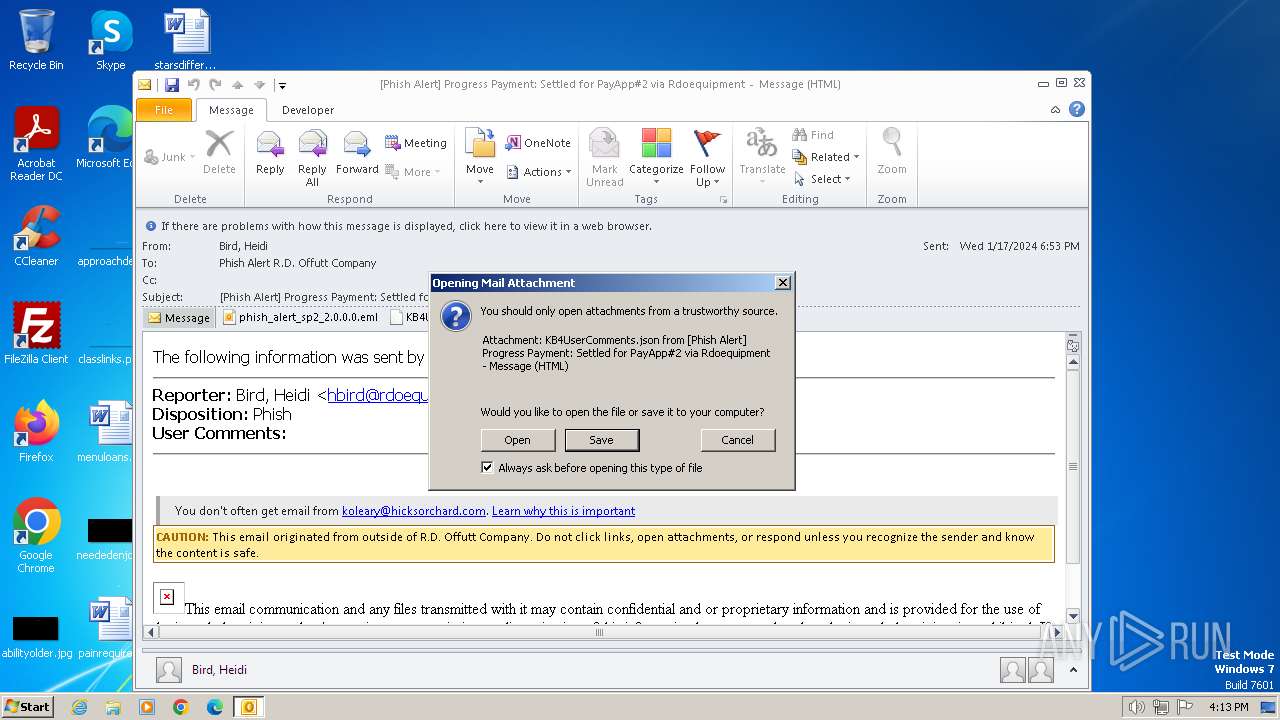The image size is (1280, 720).
Task: Show the Message body tab
Action: pyautogui.click(x=179, y=317)
